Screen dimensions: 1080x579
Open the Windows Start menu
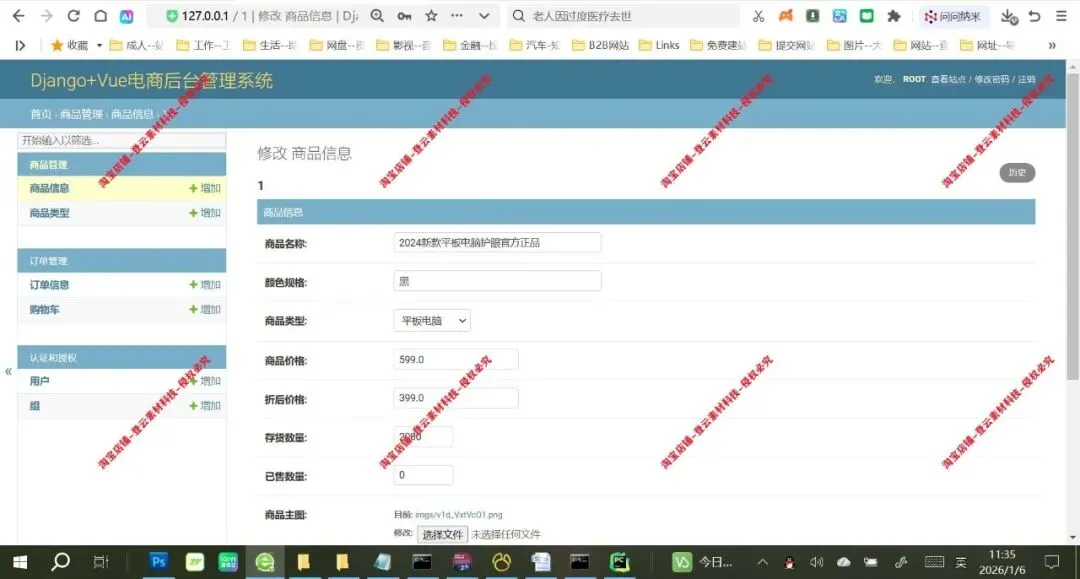click(20, 562)
